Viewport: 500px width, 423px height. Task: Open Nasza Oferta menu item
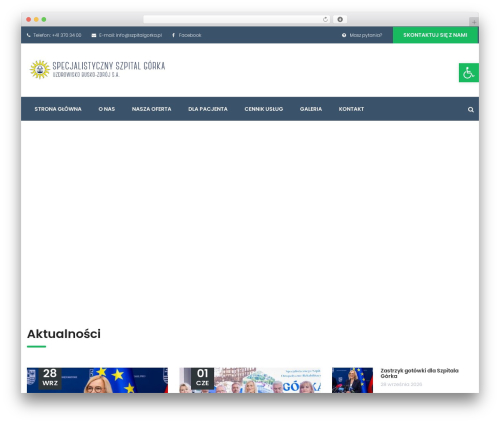click(151, 109)
